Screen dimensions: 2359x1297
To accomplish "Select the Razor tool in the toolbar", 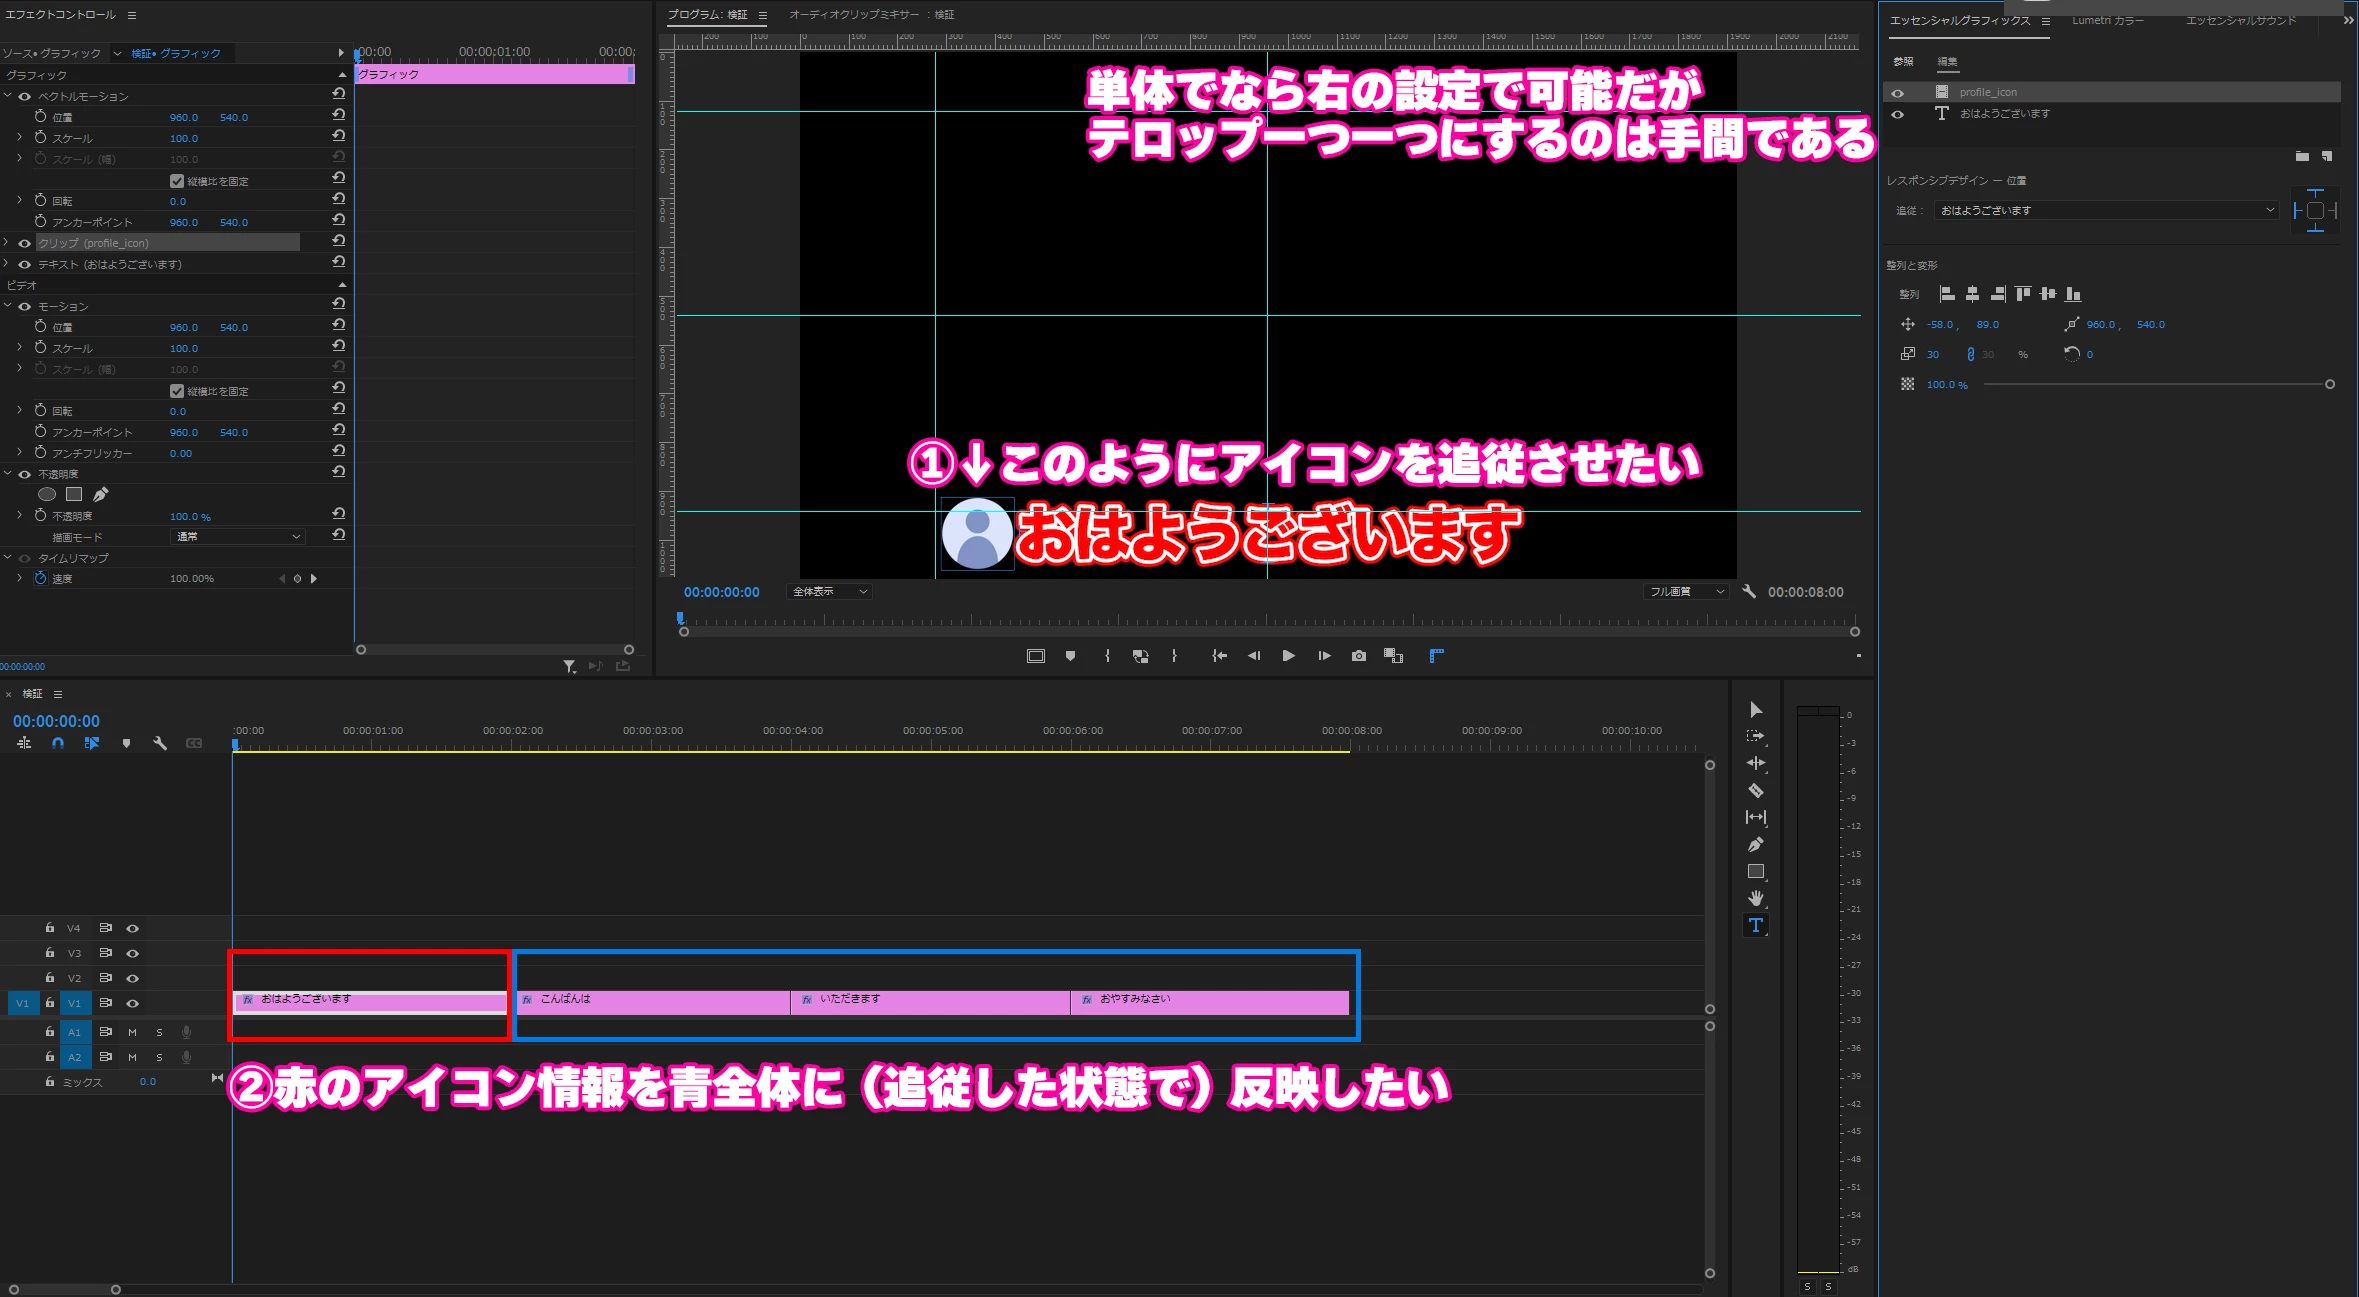I will pos(1755,790).
